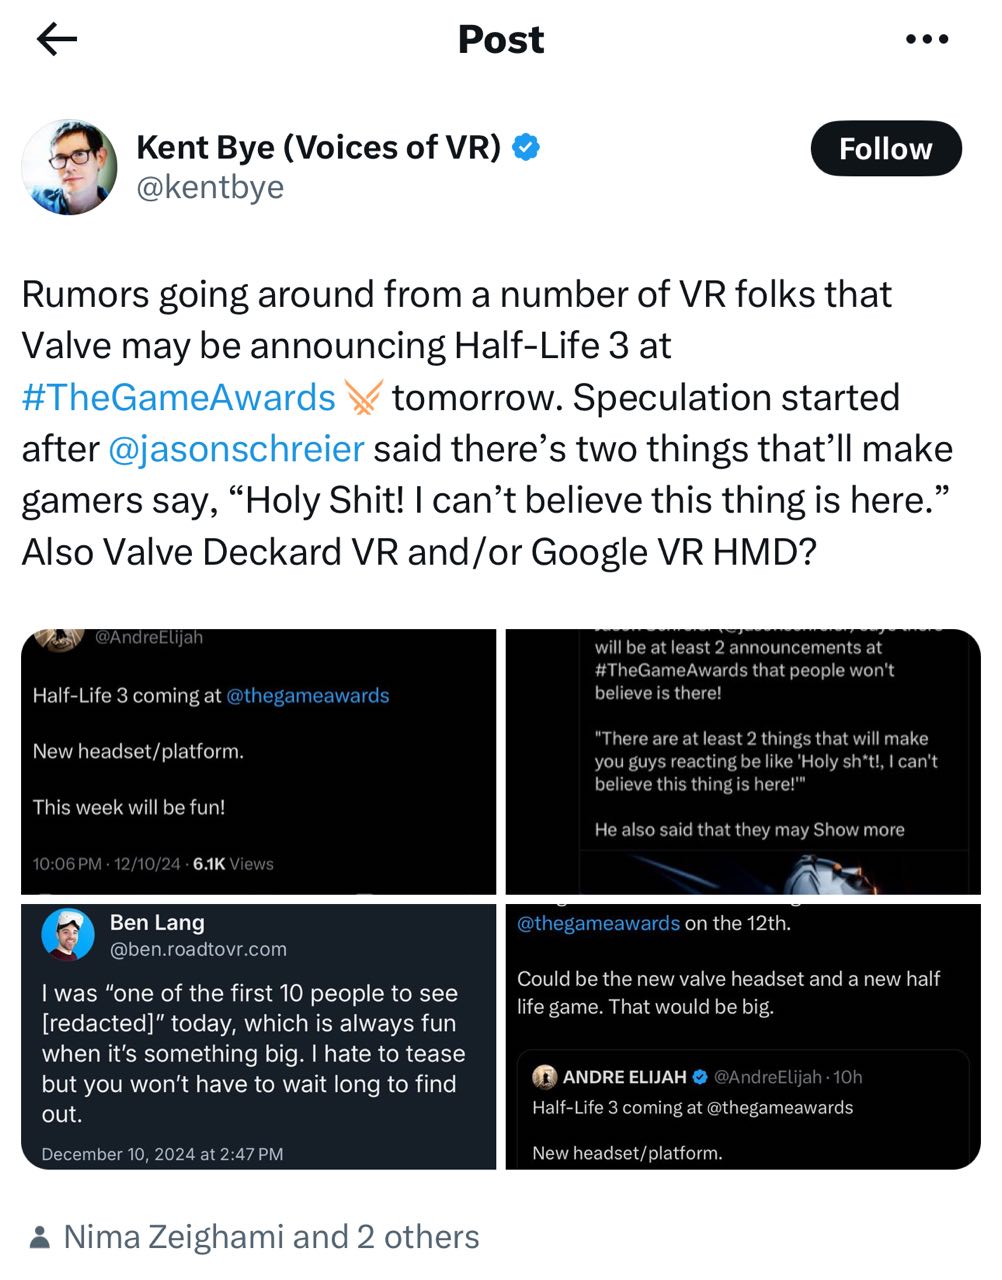Open "Nima Zeighami and 2 others" list
Screen dimensions: 1002x1280
tap(271, 1237)
